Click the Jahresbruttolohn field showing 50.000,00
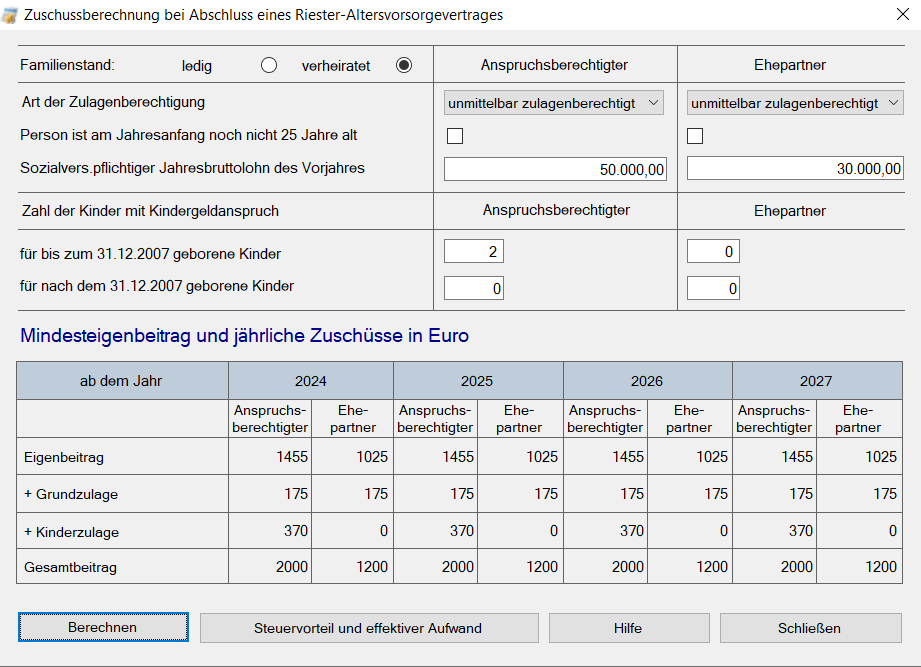 [555, 170]
